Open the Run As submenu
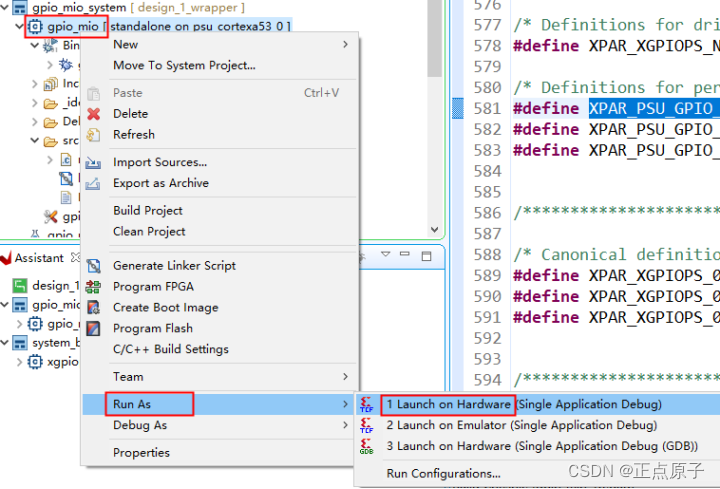 (x=220, y=405)
